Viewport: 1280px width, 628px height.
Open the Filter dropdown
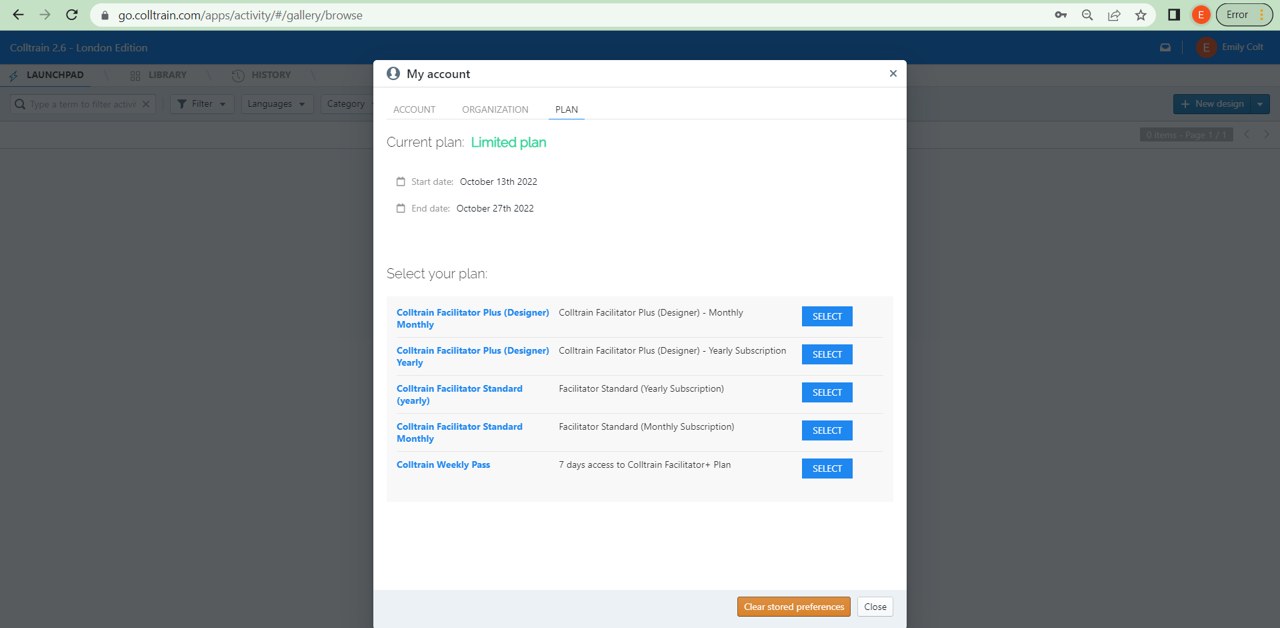pyautogui.click(x=203, y=104)
